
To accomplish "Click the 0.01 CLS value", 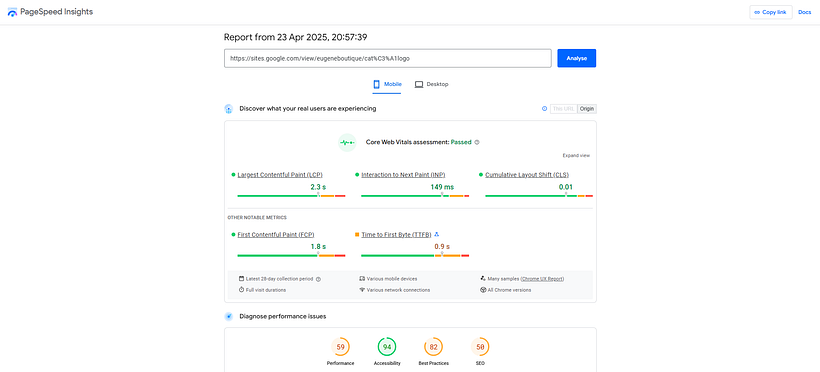I will [x=566, y=187].
